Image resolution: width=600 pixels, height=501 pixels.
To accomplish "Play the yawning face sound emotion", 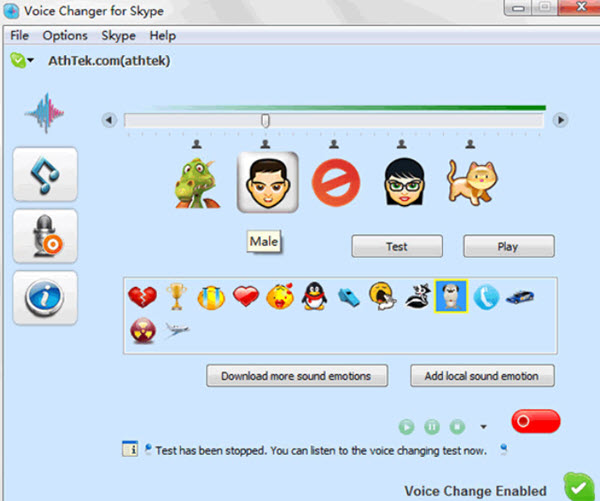I will tap(382, 296).
